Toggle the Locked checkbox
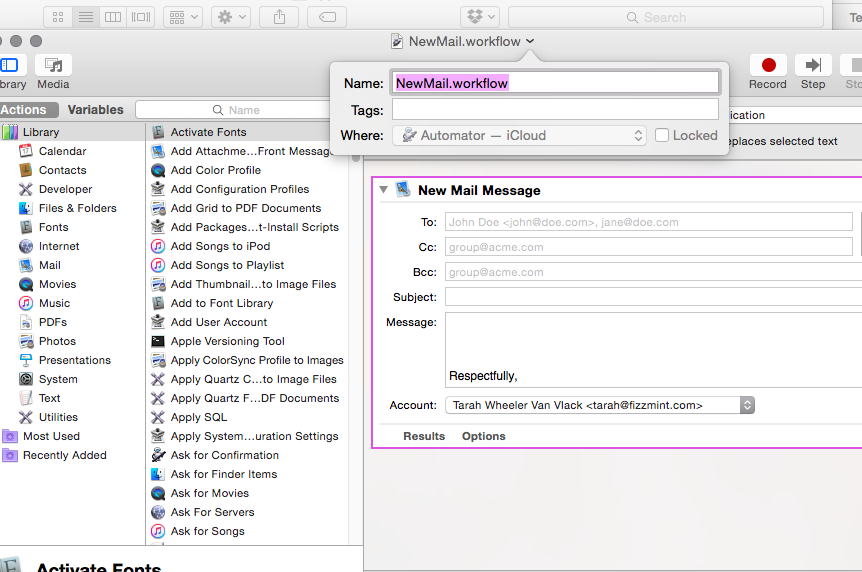Screen dimensions: 862x572 (x=662, y=135)
